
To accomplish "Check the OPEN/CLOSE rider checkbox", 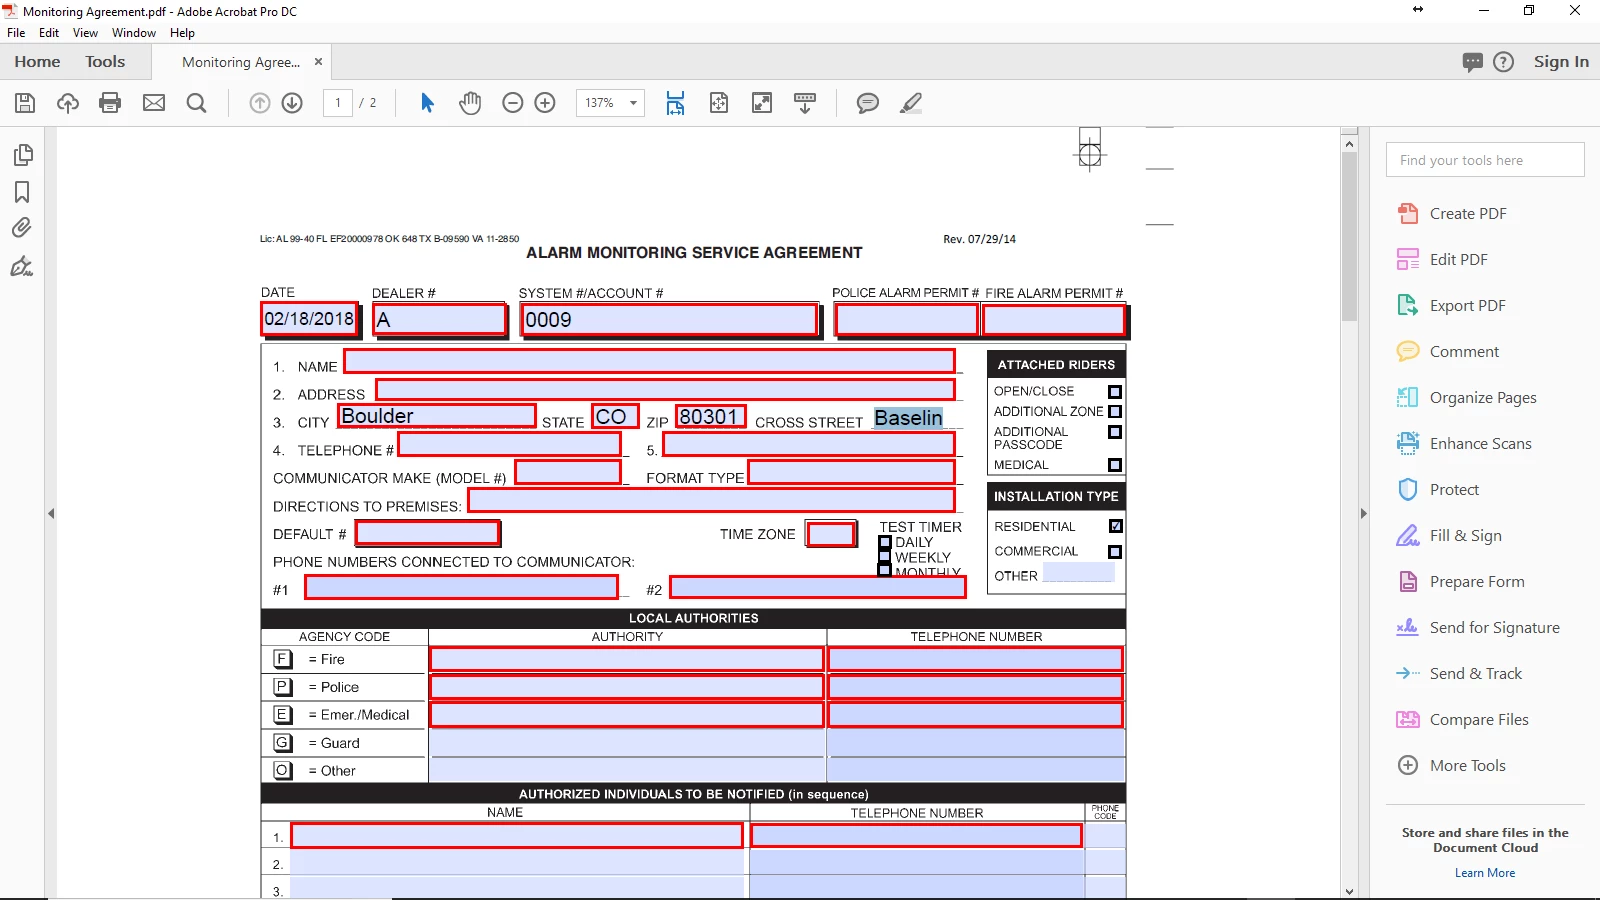I will 1115,392.
